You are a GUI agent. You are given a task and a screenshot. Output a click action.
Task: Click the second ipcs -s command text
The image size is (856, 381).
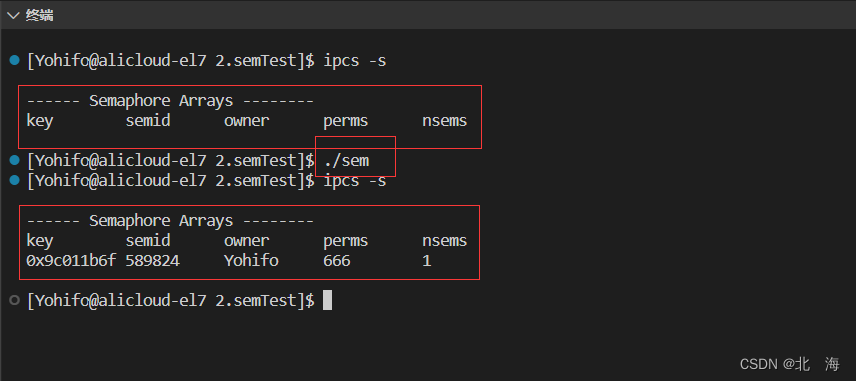355,181
